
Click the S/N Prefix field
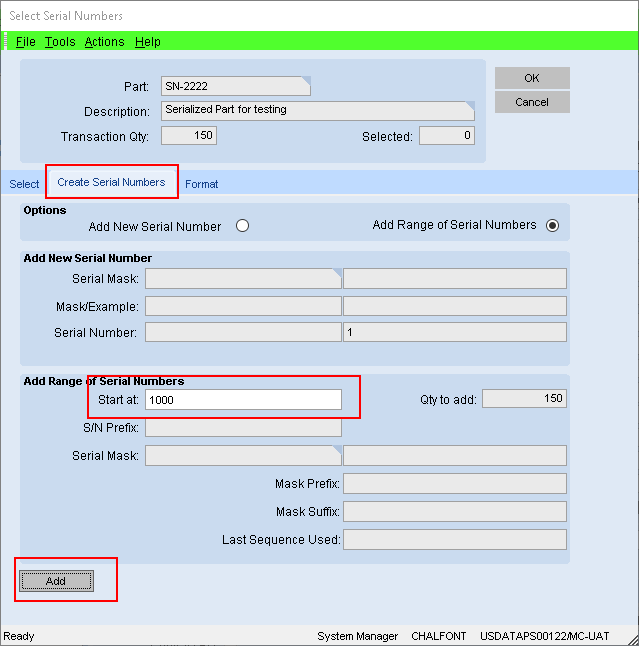click(x=243, y=428)
